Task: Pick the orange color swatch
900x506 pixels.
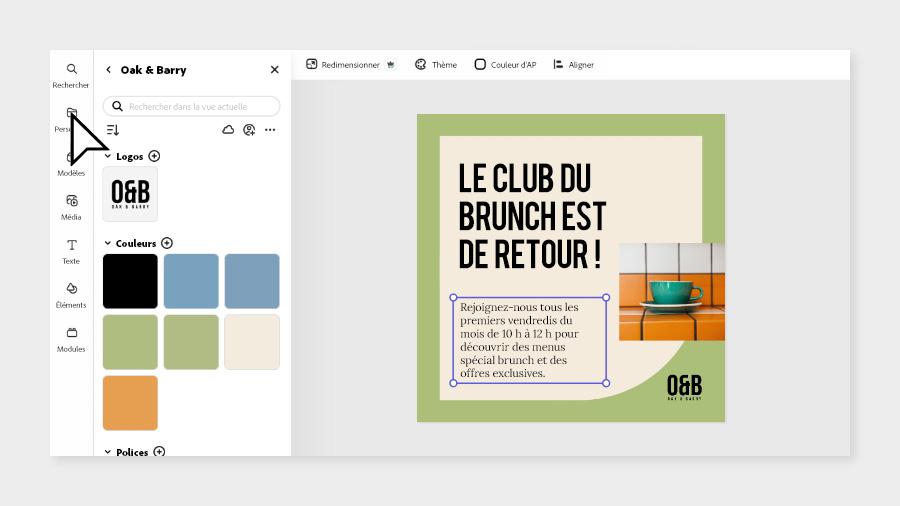Action: pyautogui.click(x=130, y=403)
